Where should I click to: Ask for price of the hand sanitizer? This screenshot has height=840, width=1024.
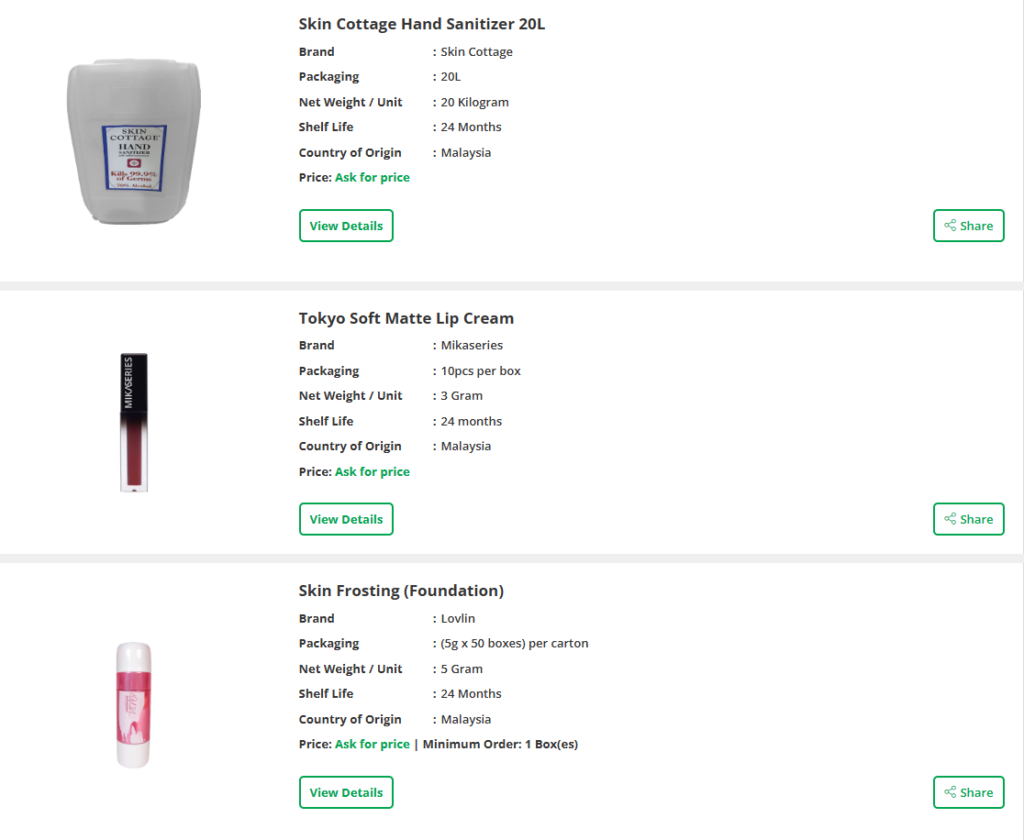[x=372, y=178]
